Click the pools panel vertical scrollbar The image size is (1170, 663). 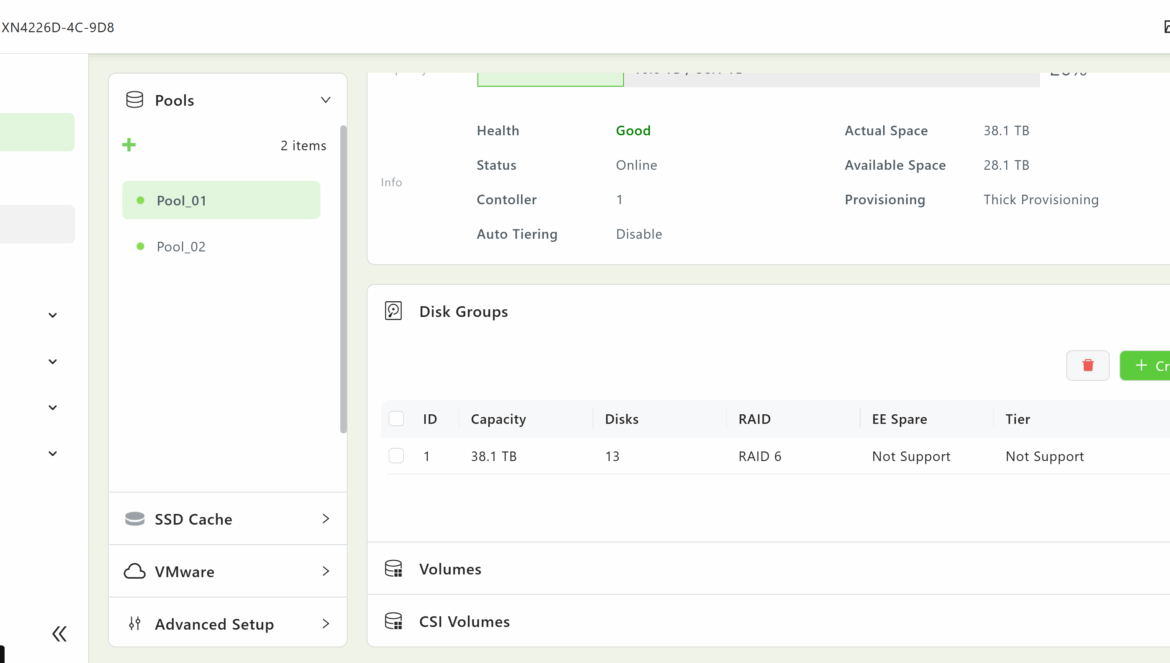click(344, 280)
